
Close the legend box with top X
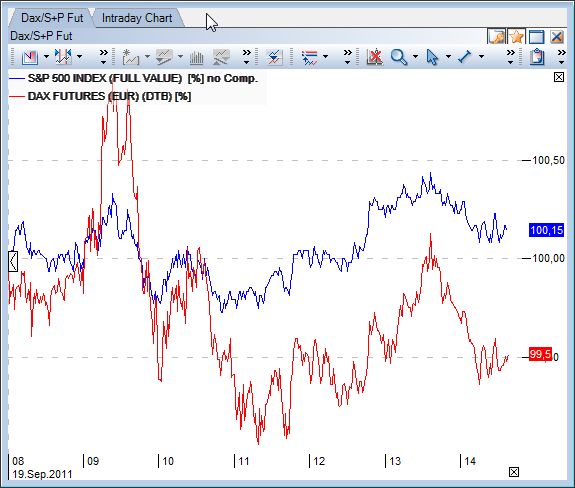pos(559,77)
